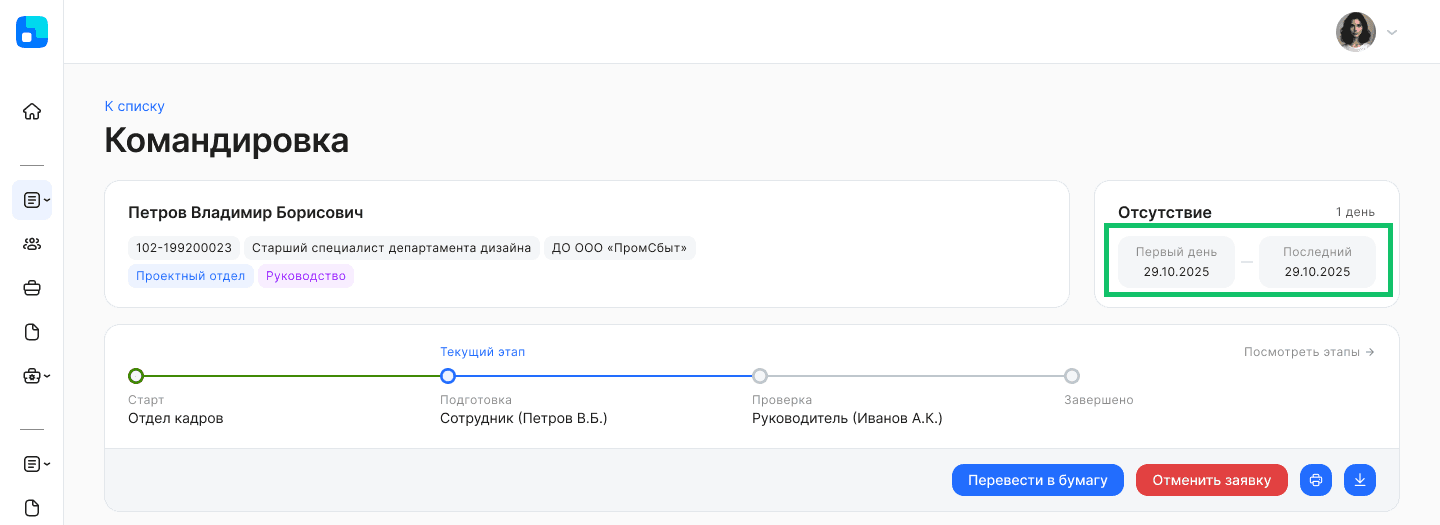1440x525 pixels.
Task: Open the briefcase sidebar icon
Action: point(32,288)
